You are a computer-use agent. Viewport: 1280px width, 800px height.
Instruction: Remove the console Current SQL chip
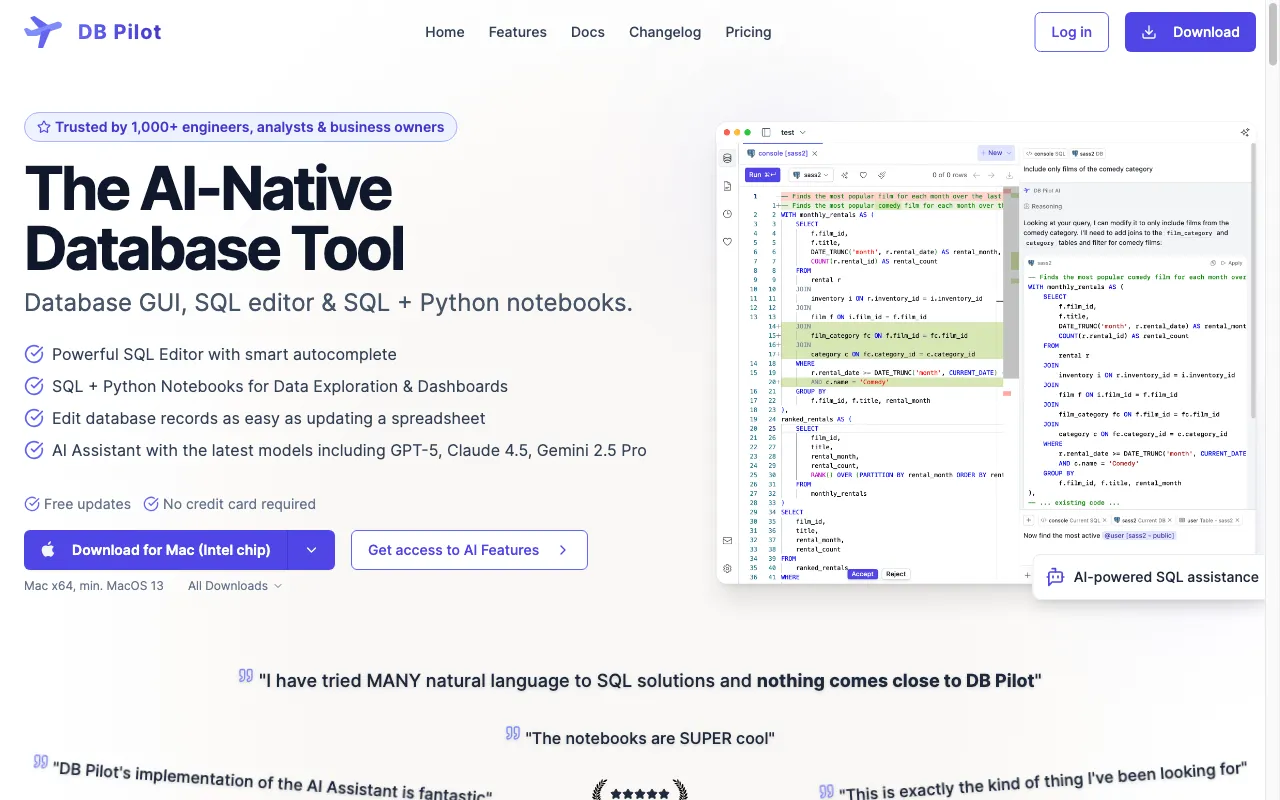[1103, 520]
